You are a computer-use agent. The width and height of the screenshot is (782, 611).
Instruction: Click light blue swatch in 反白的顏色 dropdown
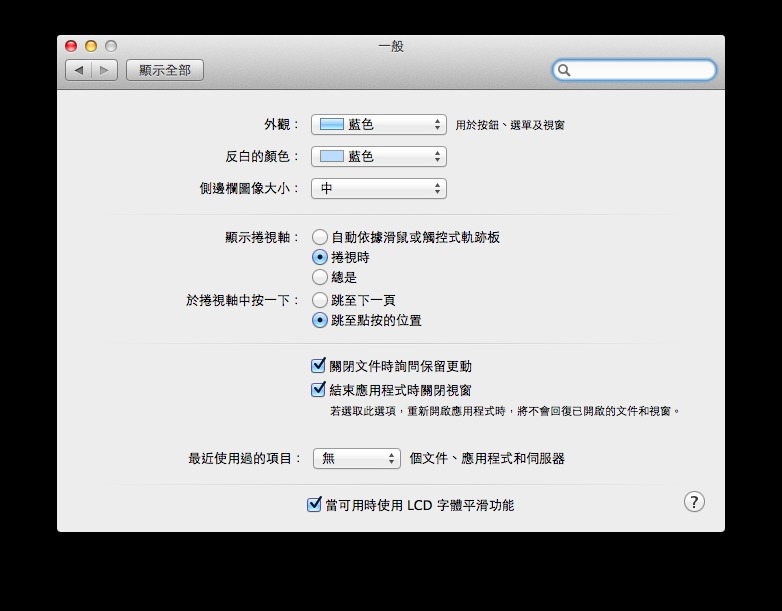coord(332,156)
